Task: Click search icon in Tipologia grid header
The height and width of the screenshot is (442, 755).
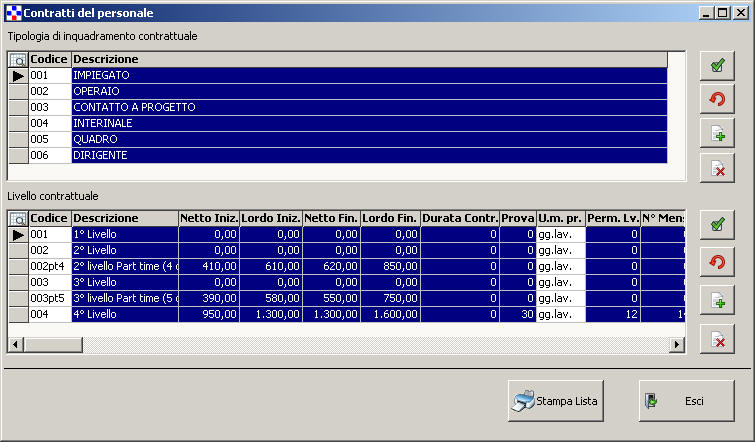Action: pyautogui.click(x=18, y=60)
